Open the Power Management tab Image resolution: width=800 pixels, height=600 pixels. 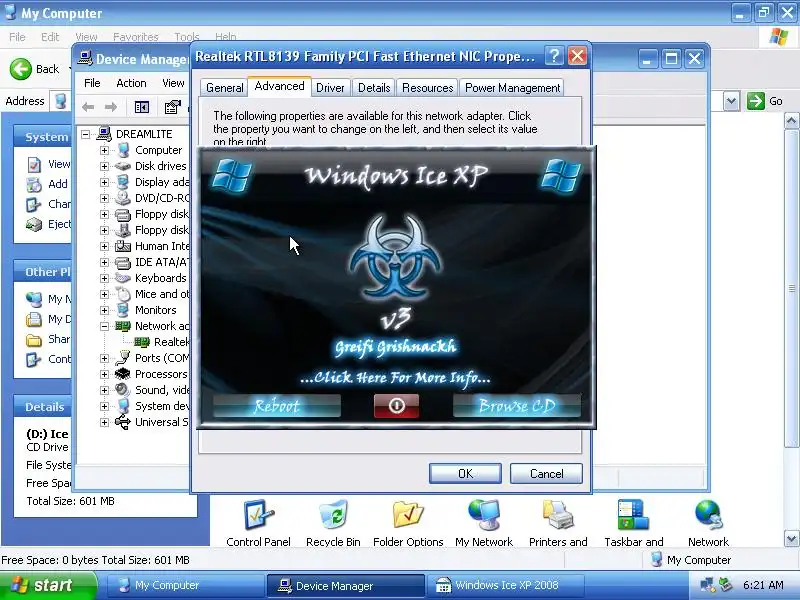pyautogui.click(x=512, y=88)
